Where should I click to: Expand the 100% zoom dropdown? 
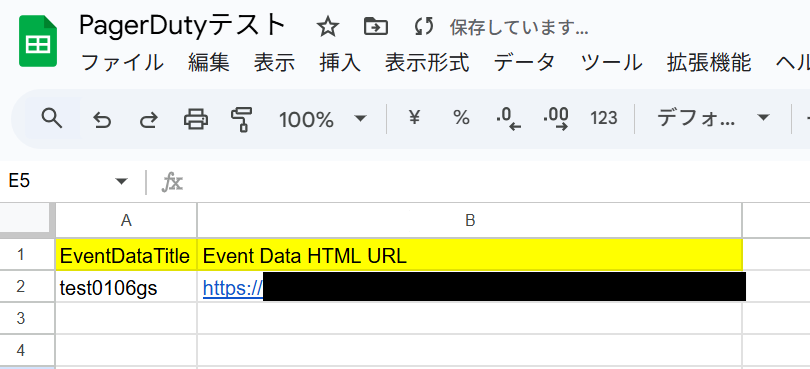pos(360,119)
